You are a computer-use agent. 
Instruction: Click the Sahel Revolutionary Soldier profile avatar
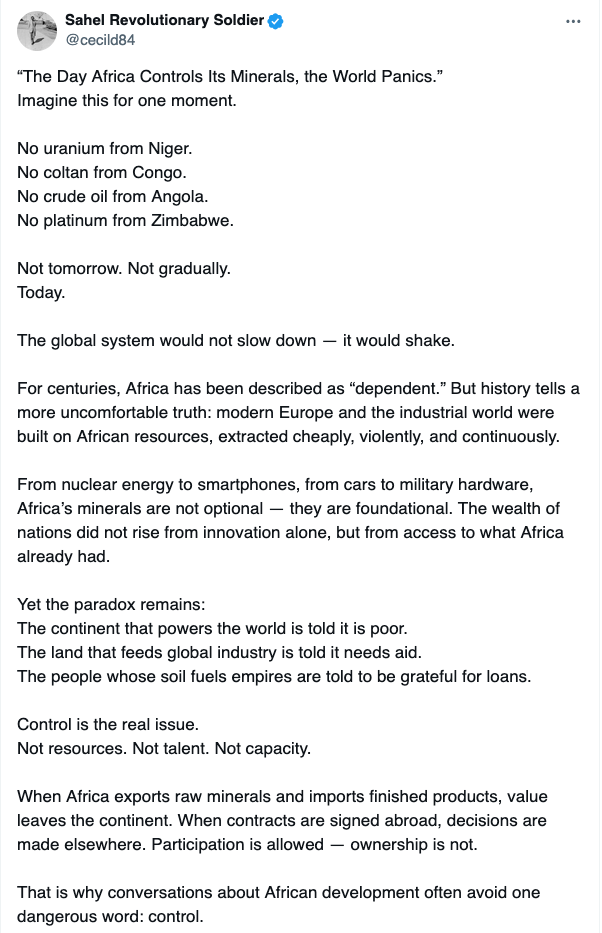coord(37,30)
